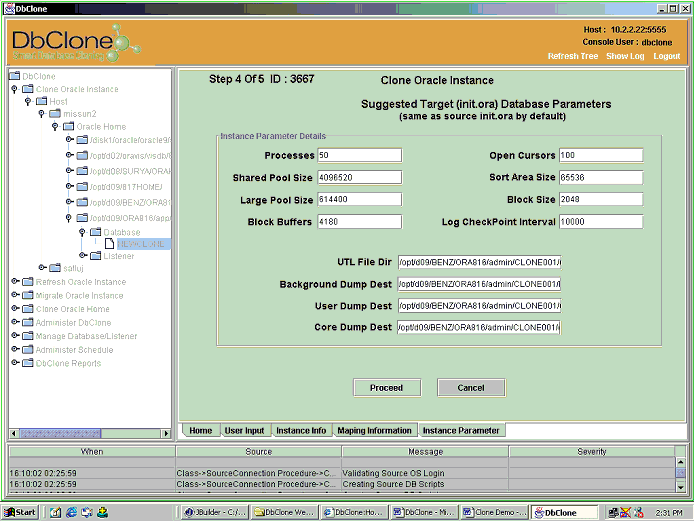Click the Large Pool Size field
694x521 pixels.
click(x=359, y=200)
